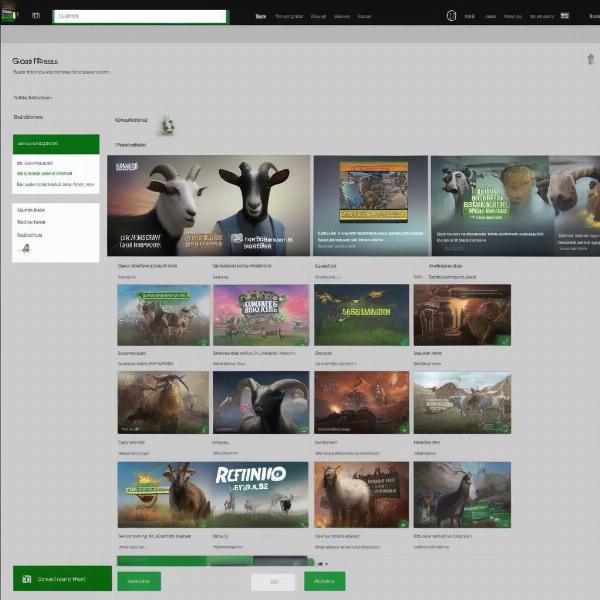Click green corner badge on volcano tile
600x600 pixels.
(403, 429)
